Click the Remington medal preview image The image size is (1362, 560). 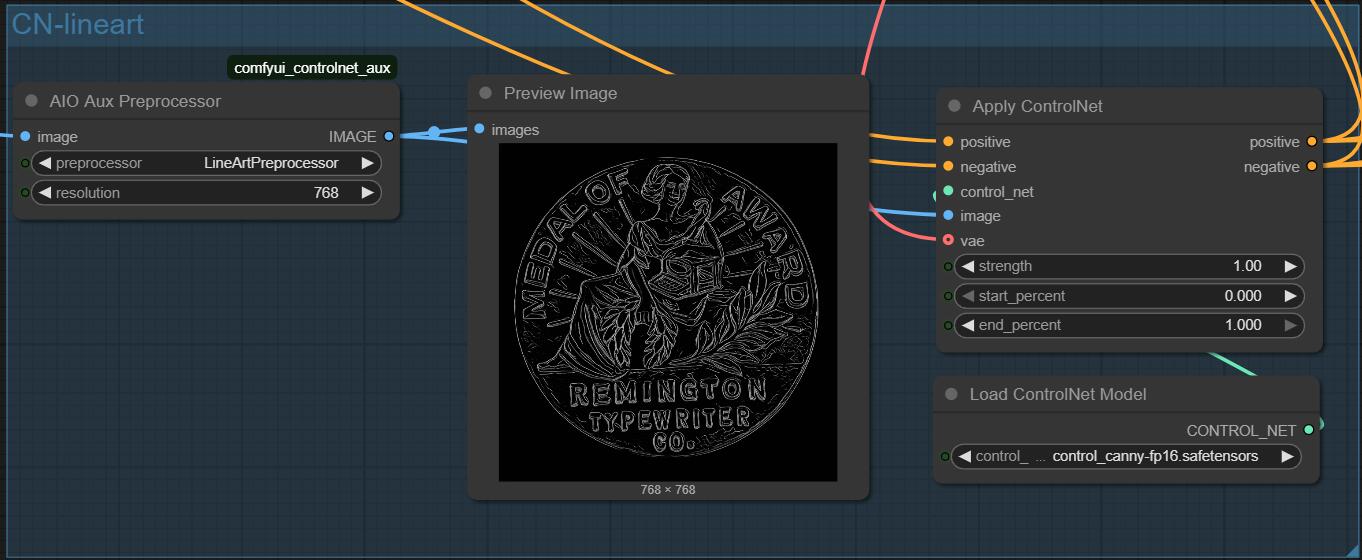tap(667, 312)
